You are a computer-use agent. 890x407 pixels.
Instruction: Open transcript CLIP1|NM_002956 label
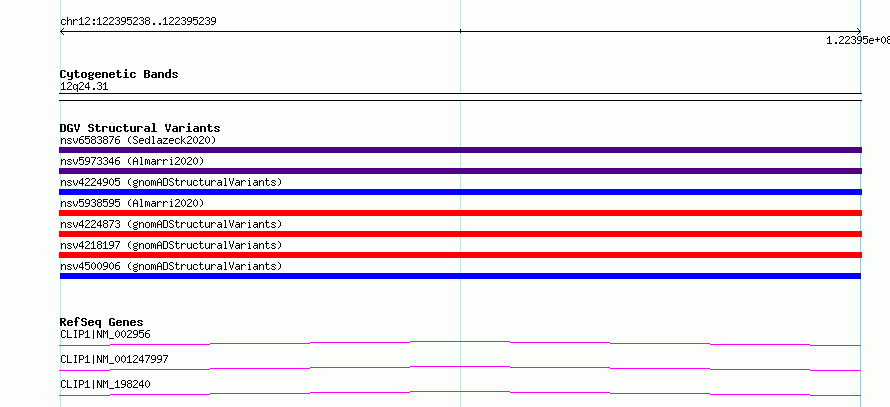coord(105,334)
